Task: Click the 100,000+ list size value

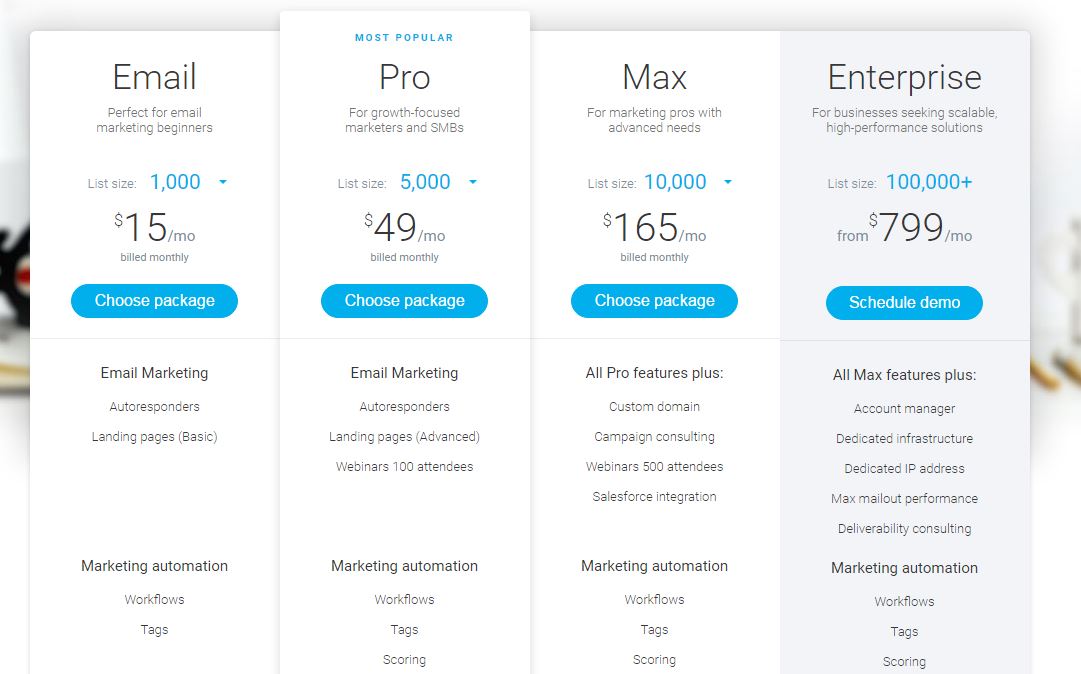Action: (x=929, y=182)
